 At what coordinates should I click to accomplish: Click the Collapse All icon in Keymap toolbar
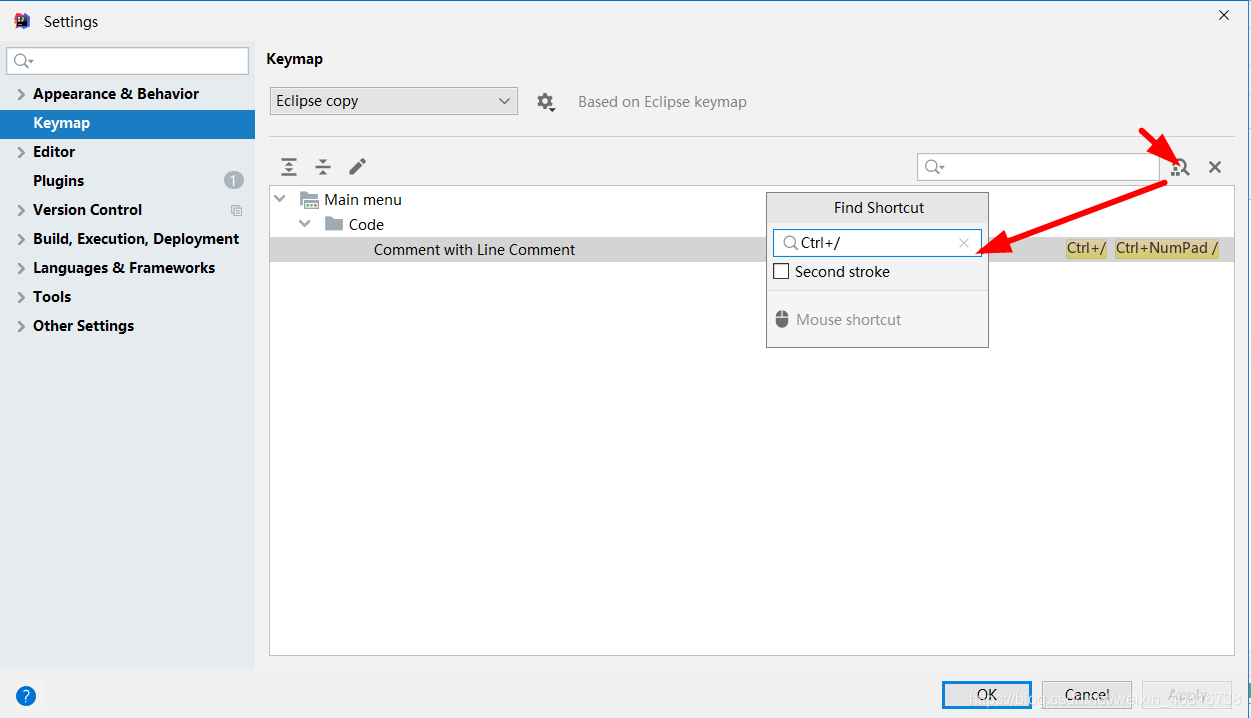coord(323,167)
